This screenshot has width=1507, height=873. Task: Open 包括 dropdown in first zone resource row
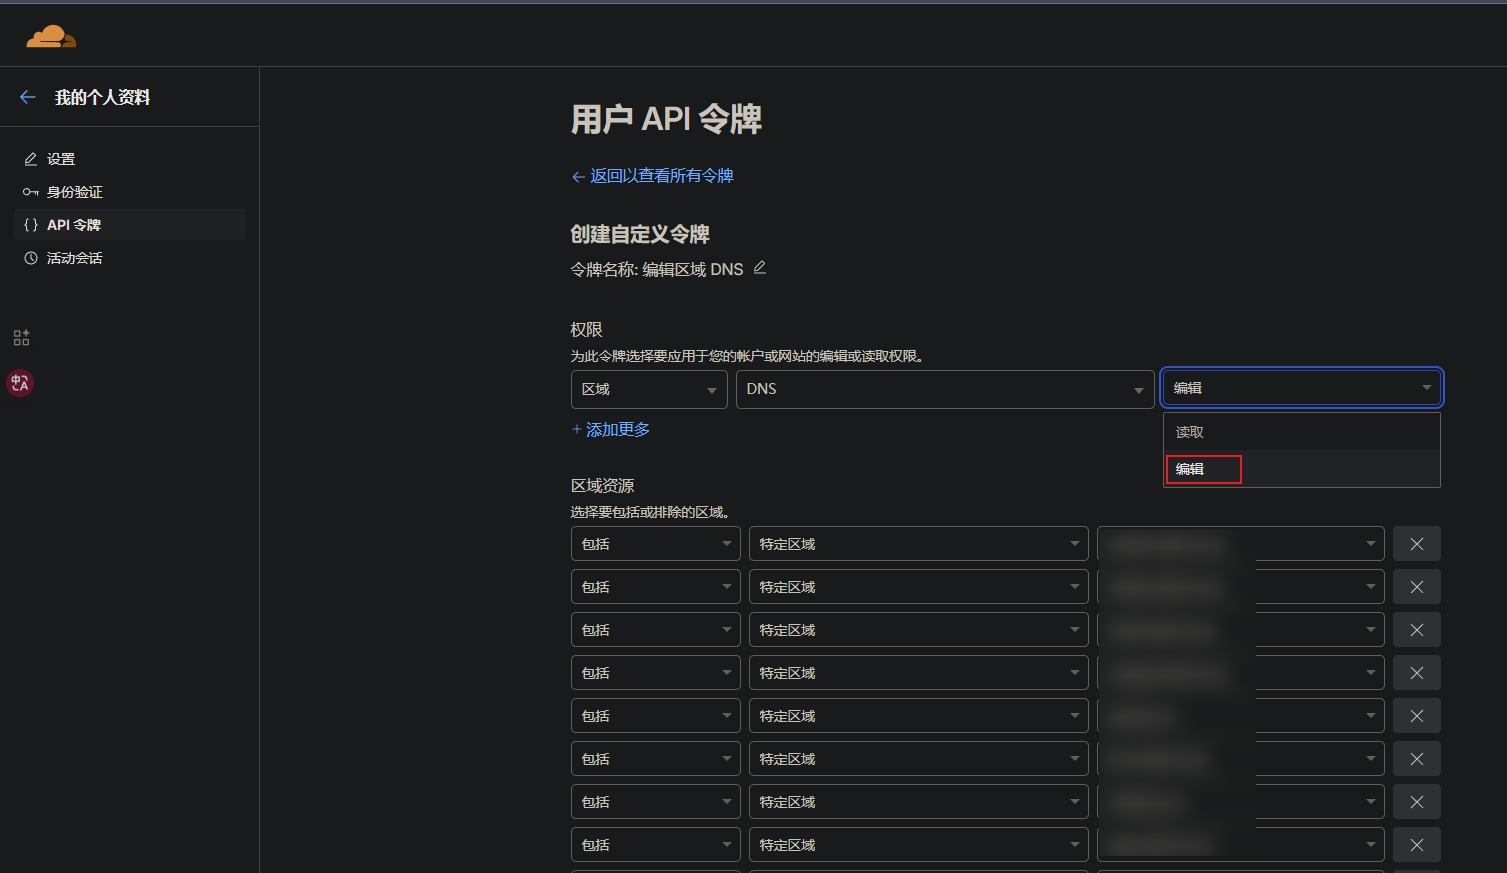pyautogui.click(x=656, y=544)
